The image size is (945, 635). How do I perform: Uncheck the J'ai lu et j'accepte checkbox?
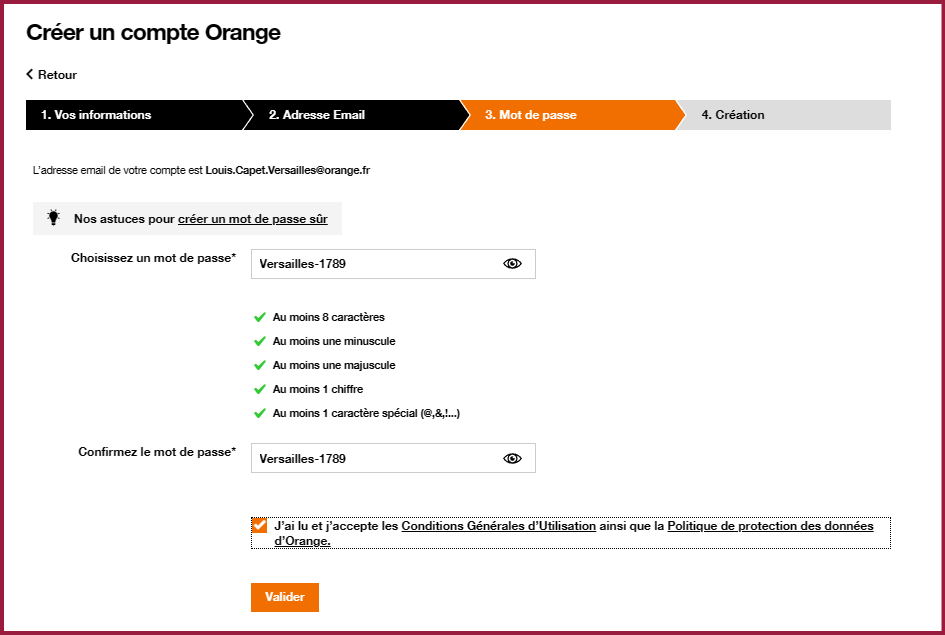click(259, 525)
